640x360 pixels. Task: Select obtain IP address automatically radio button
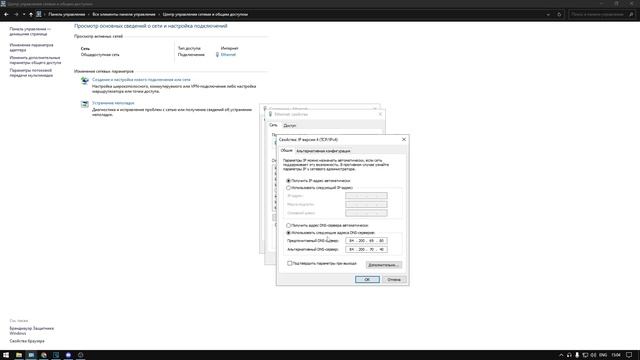pyautogui.click(x=289, y=180)
